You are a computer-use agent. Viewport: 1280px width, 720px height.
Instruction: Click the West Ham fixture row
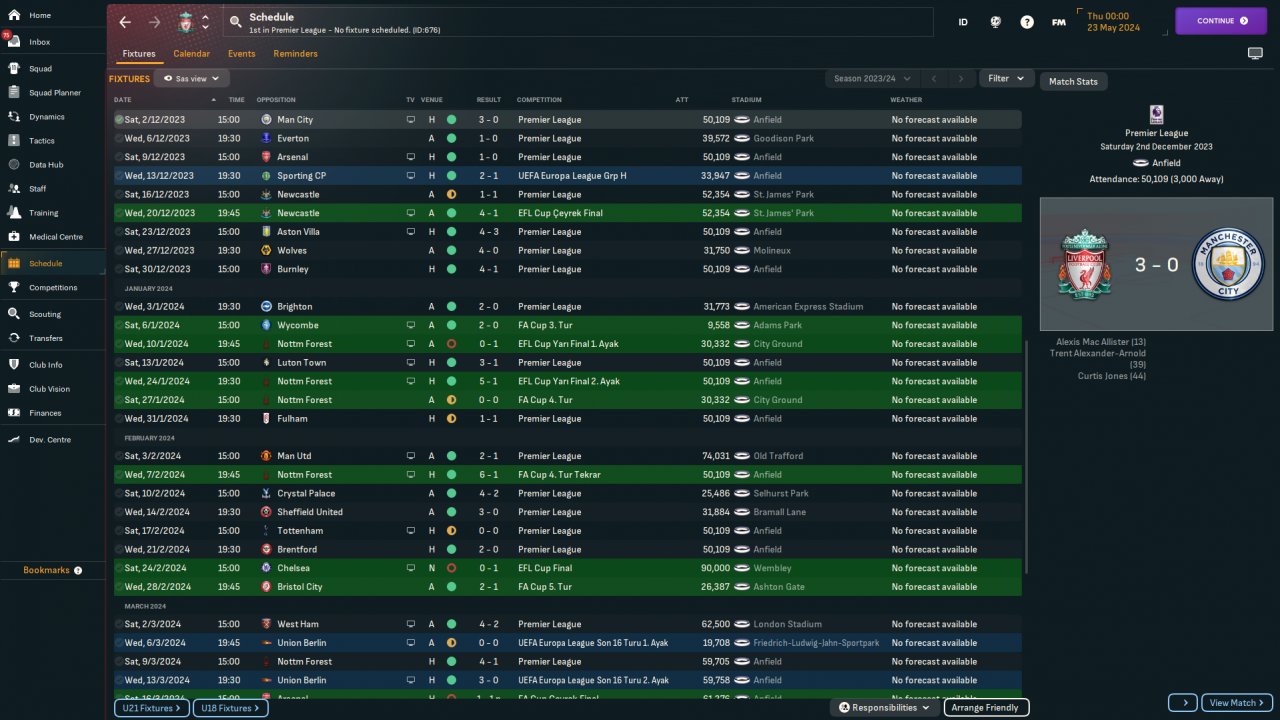pos(567,624)
